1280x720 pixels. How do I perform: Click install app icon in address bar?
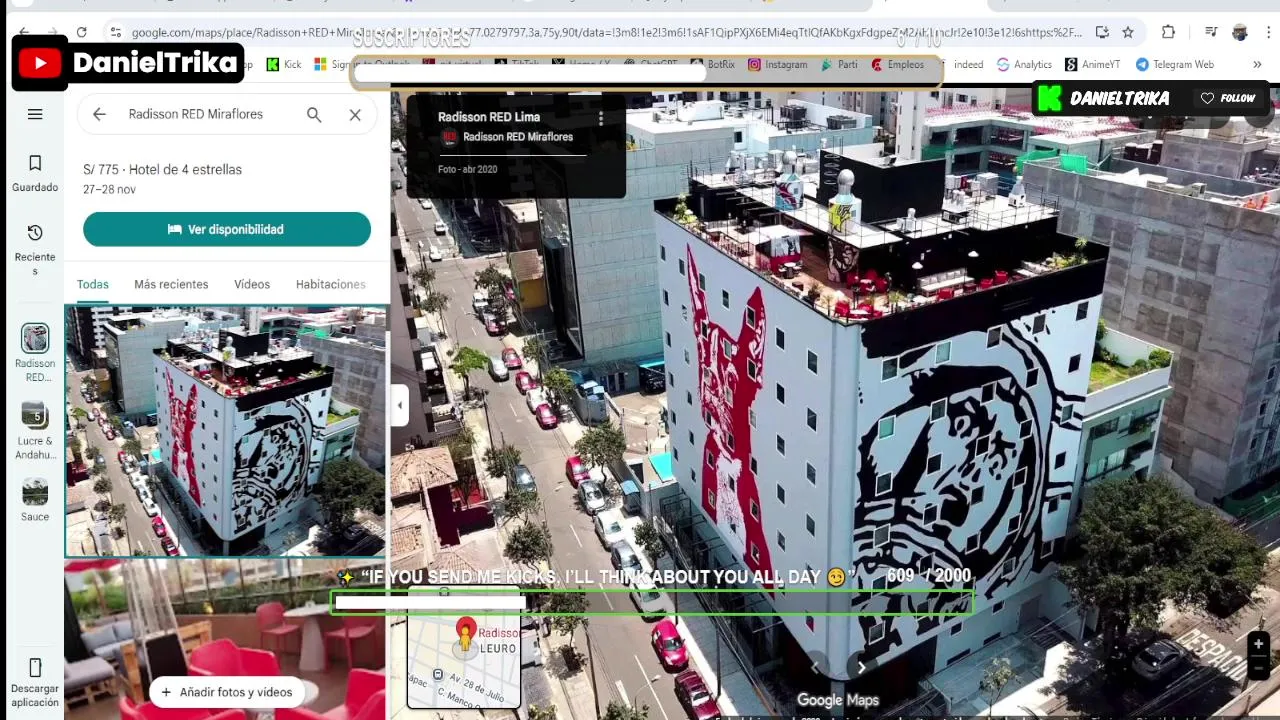(1101, 32)
